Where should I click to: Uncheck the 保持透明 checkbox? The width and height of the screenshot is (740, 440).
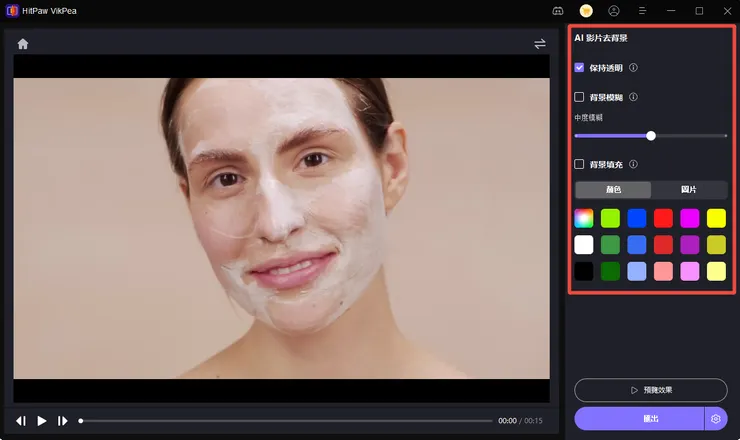tap(579, 68)
